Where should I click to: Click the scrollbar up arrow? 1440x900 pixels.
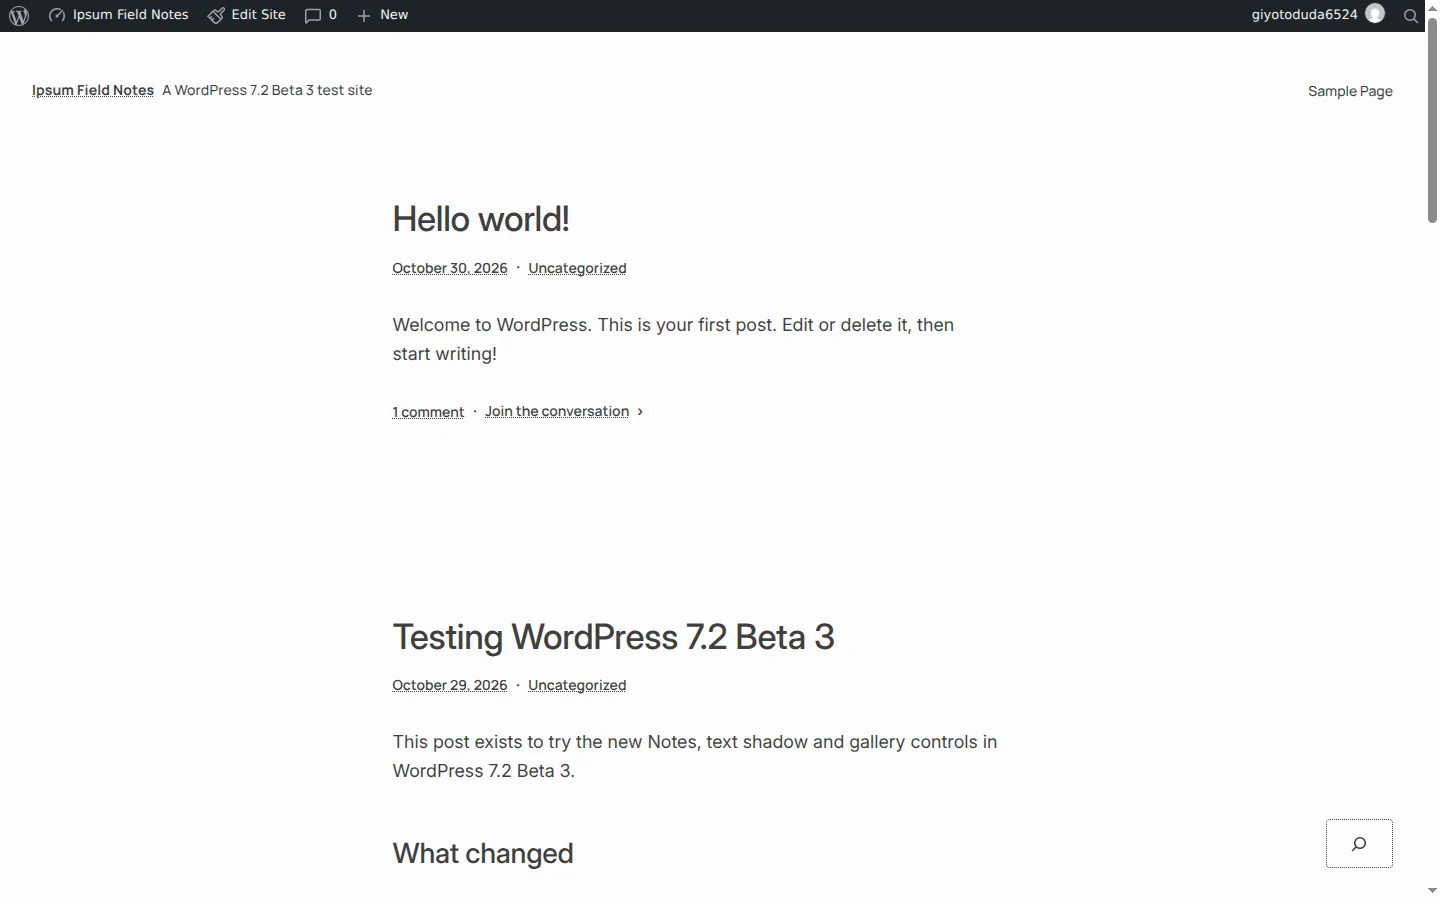coord(1432,7)
